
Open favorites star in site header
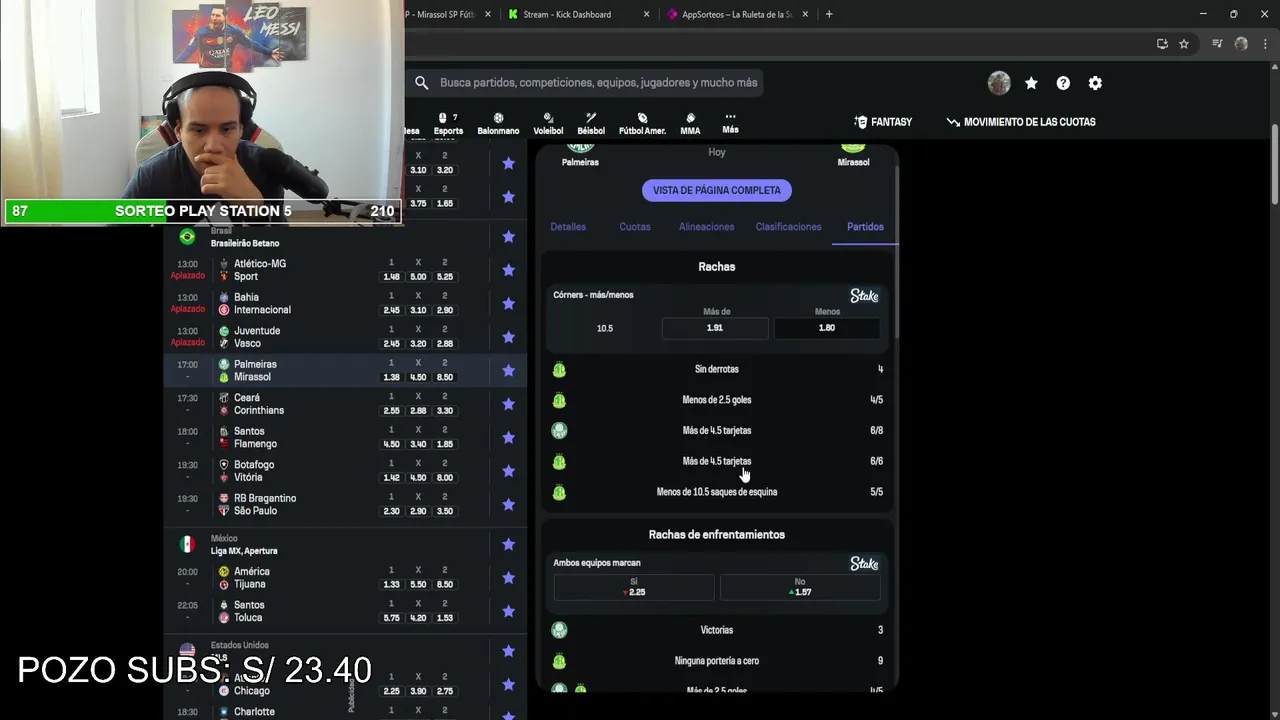[1031, 83]
